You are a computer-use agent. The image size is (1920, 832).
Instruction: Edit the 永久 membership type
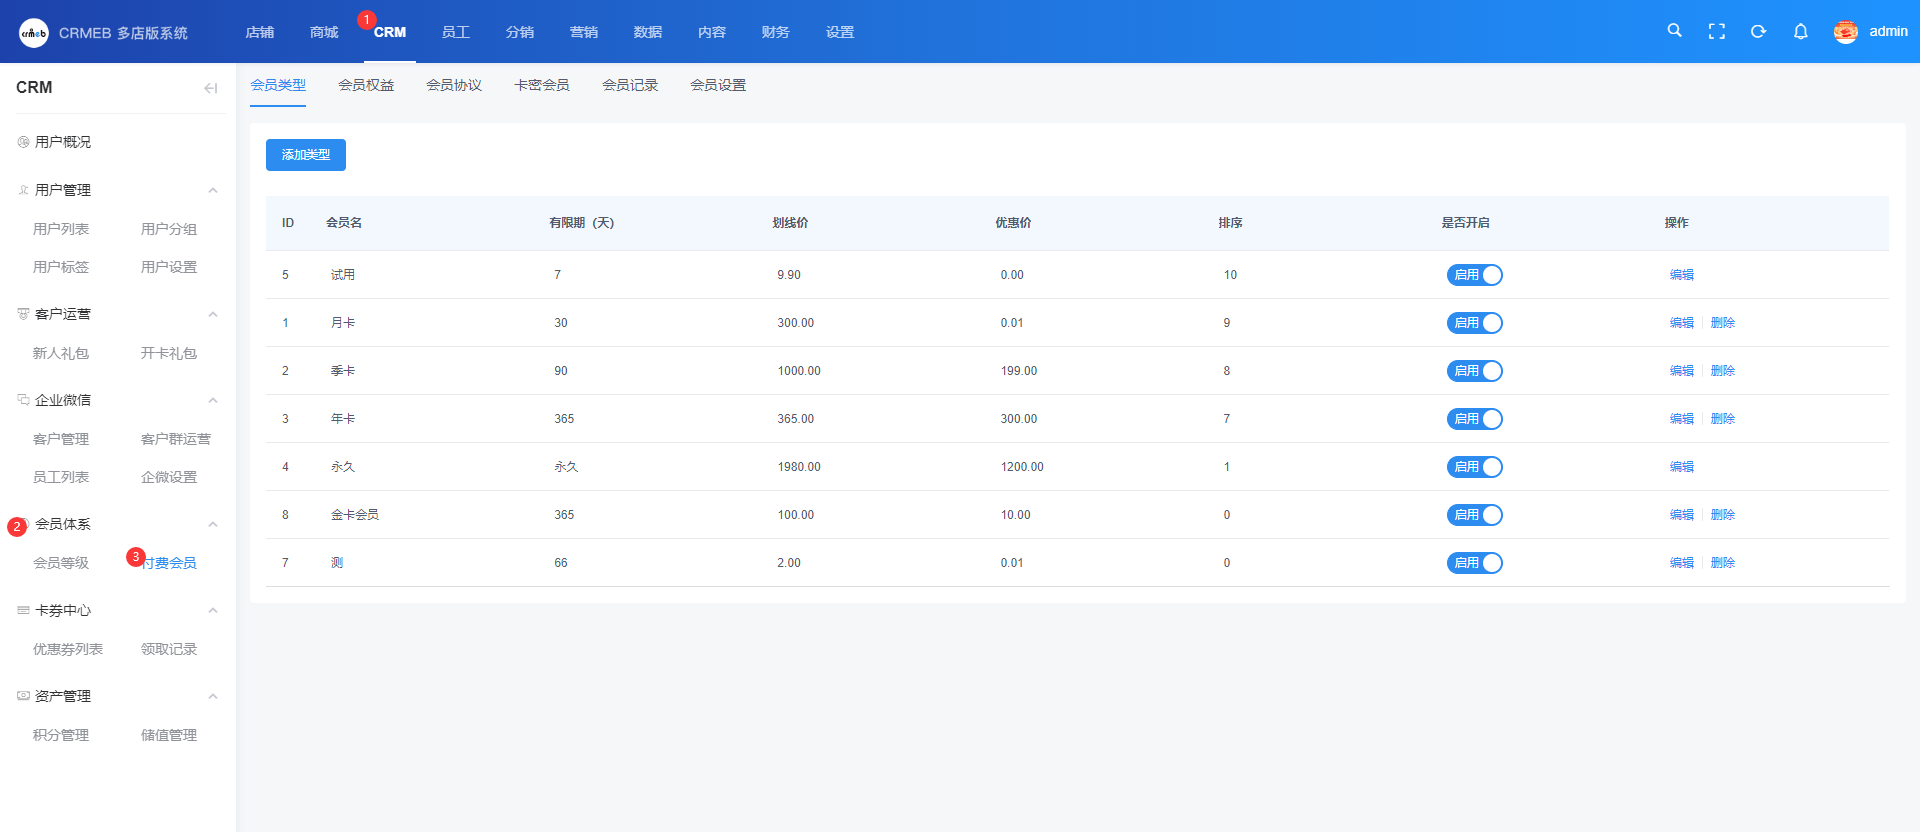coord(1681,467)
